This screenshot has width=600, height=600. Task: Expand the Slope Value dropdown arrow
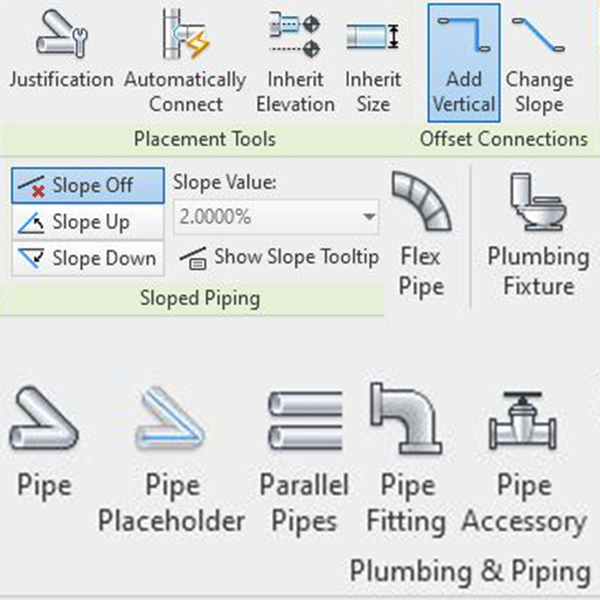click(x=369, y=217)
